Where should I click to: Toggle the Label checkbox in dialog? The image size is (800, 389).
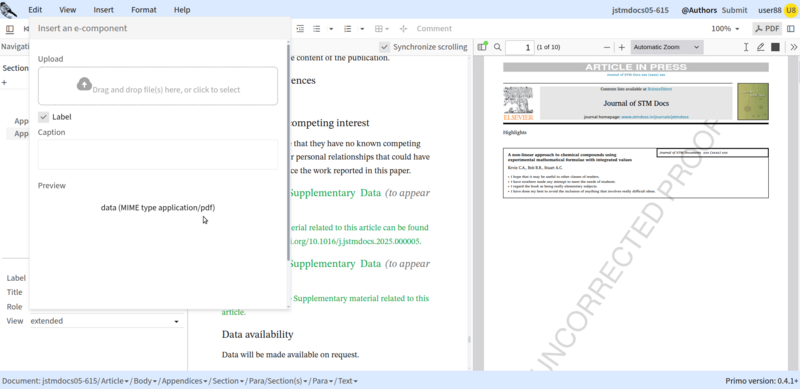[43, 117]
